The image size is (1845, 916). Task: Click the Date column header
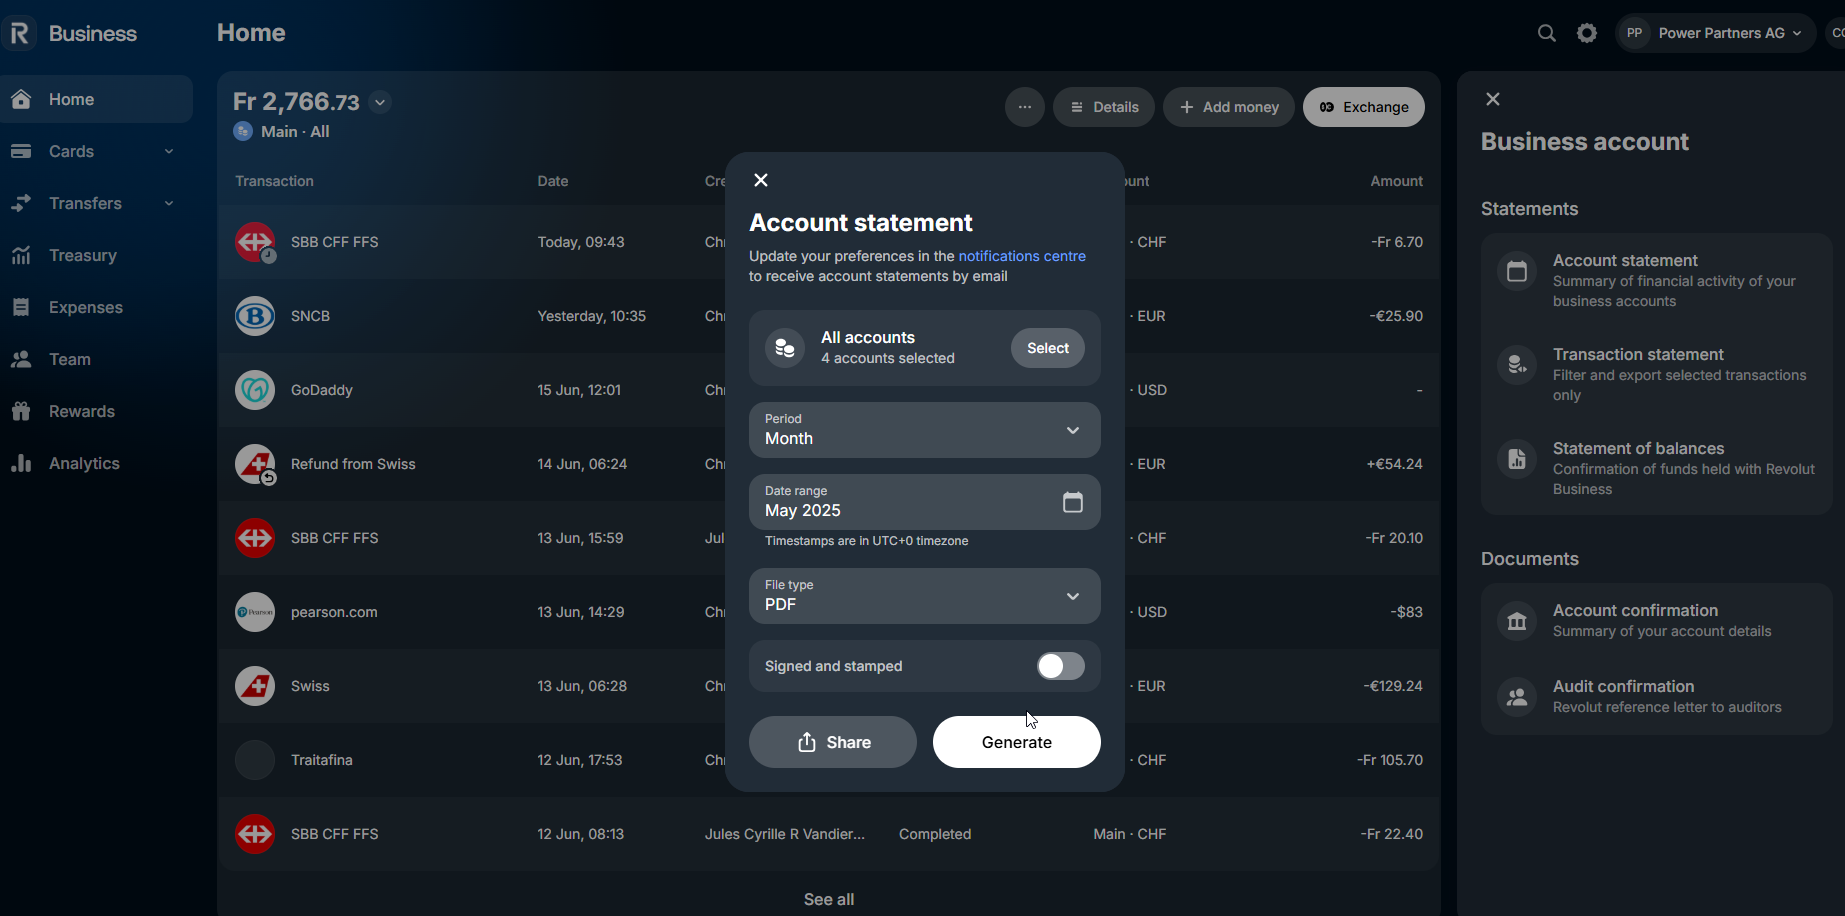[x=553, y=181]
